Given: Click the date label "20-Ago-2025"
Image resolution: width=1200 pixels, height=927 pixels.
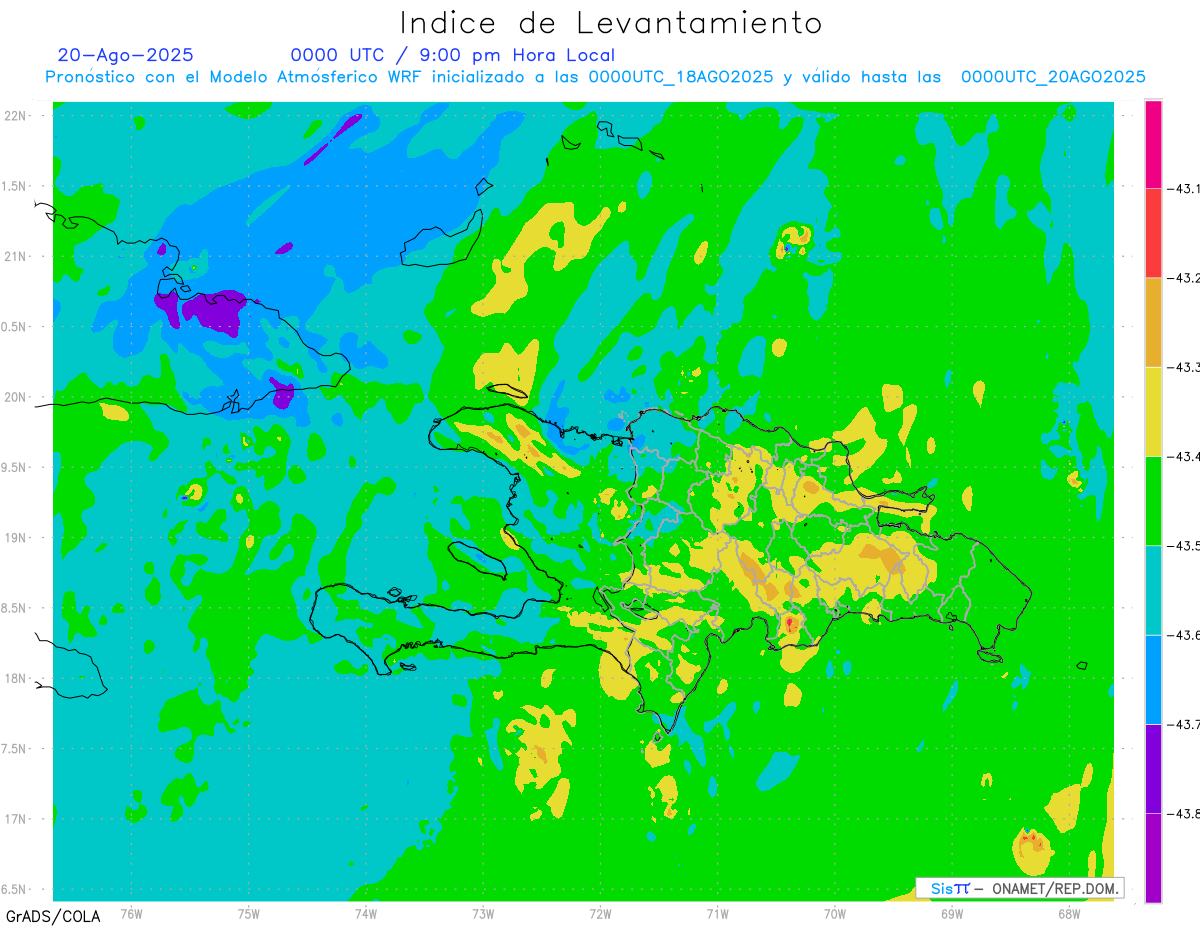Looking at the screenshot, I should 125,55.
